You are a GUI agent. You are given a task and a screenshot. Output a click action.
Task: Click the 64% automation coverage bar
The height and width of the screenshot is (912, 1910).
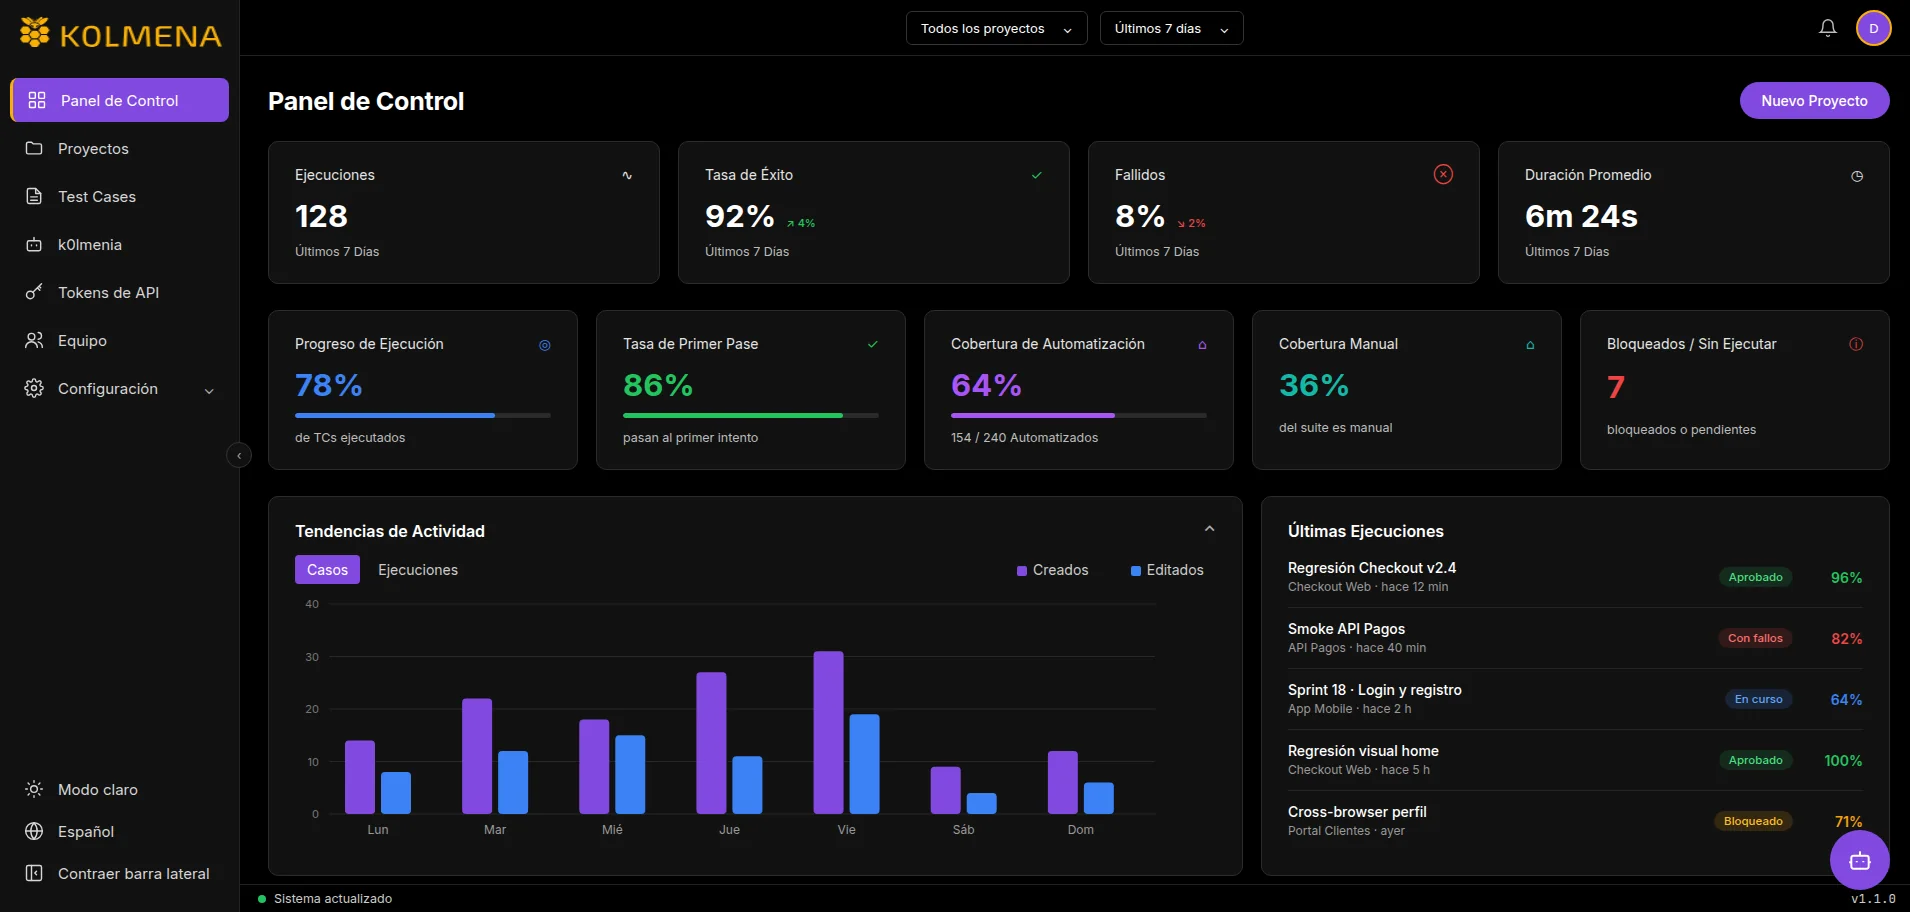(1079, 415)
